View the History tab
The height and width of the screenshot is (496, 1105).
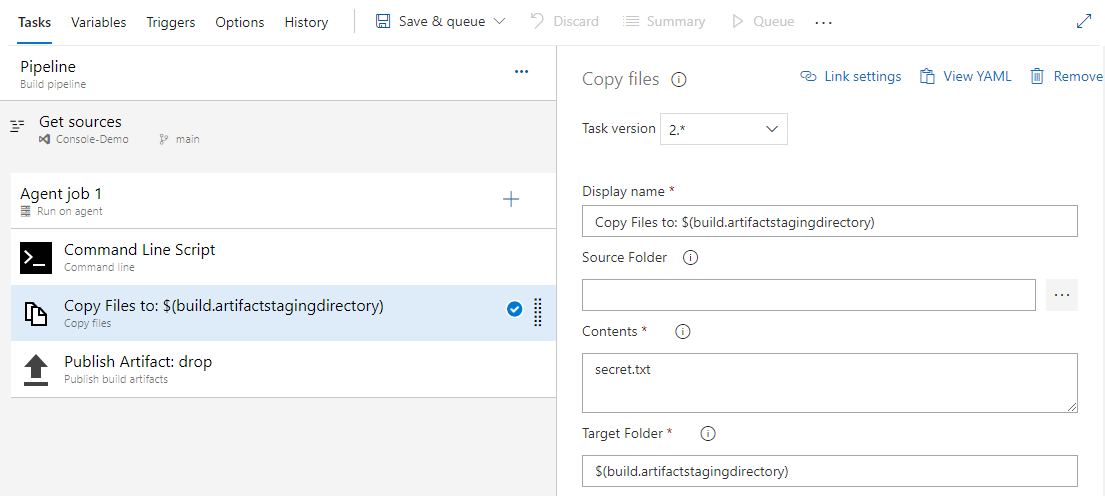(x=307, y=22)
